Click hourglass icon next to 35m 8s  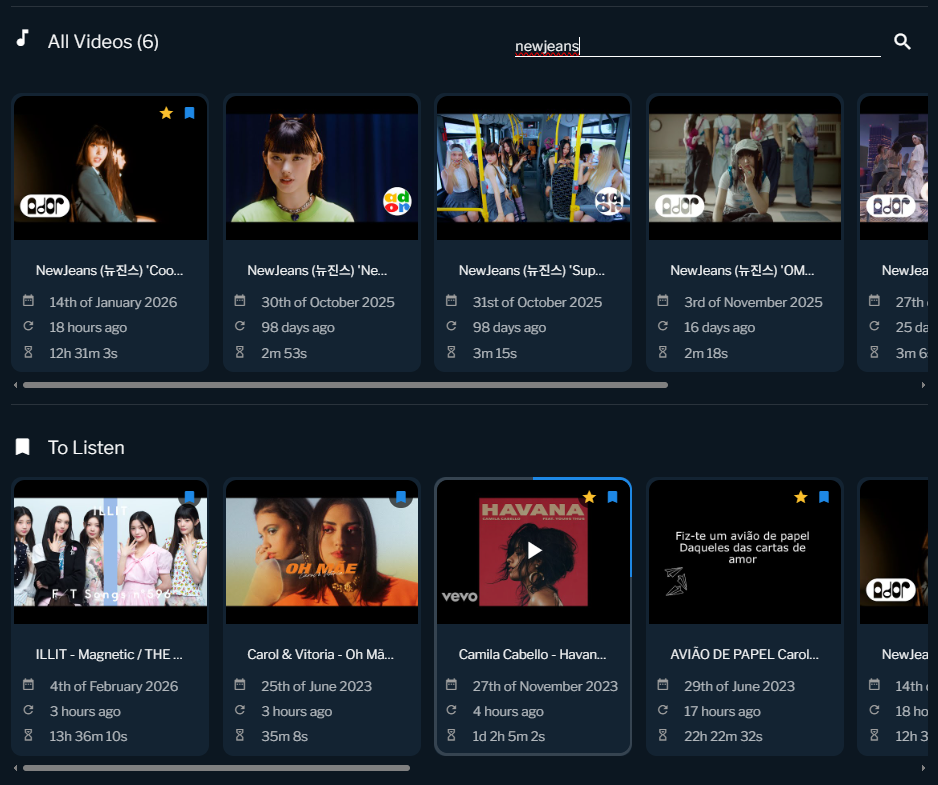240,735
